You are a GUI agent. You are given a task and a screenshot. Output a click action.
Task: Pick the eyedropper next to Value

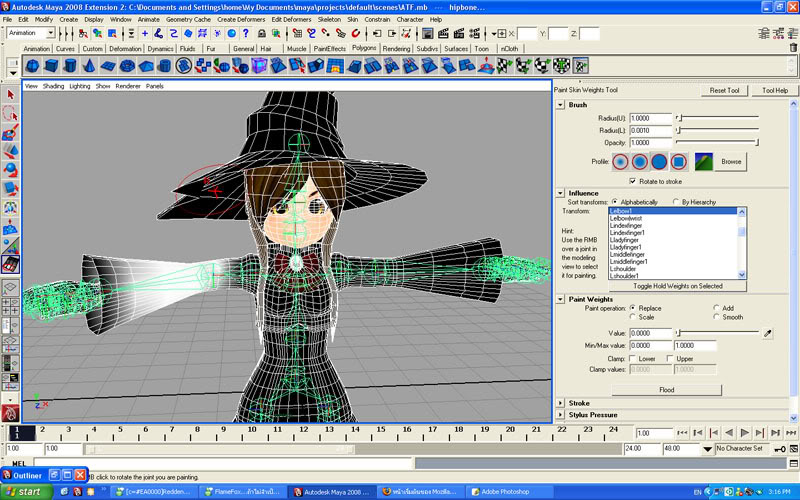[767, 334]
